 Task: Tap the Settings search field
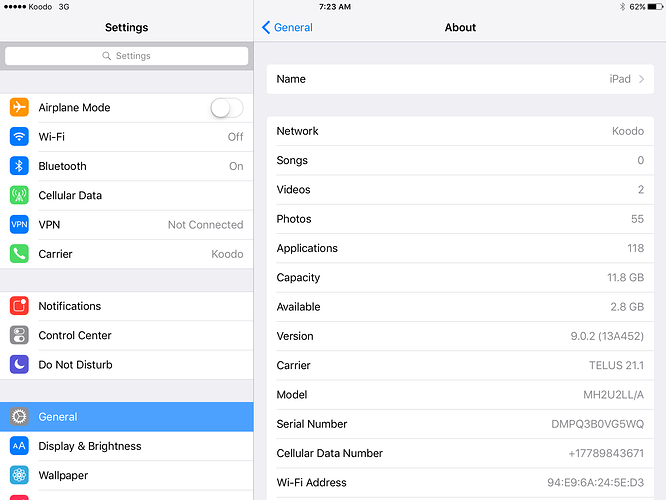click(127, 56)
